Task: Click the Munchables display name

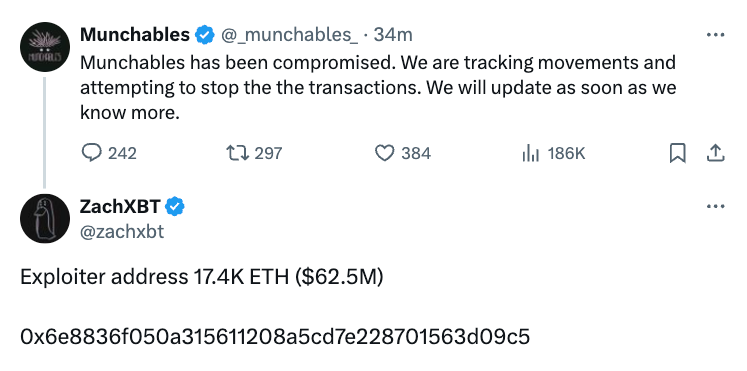Action: (x=135, y=34)
